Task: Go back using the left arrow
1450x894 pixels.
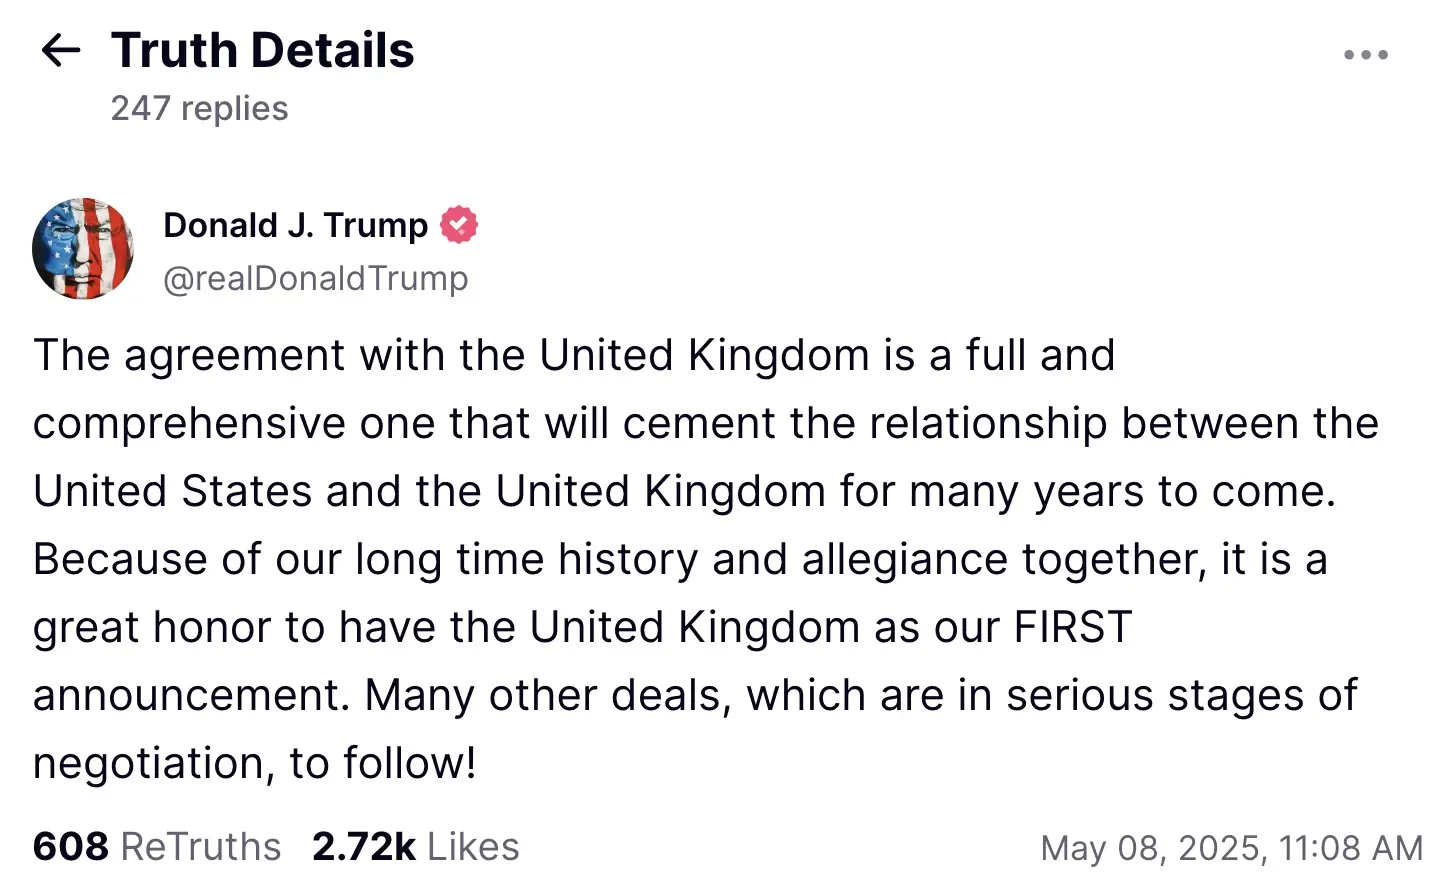Action: coord(60,50)
